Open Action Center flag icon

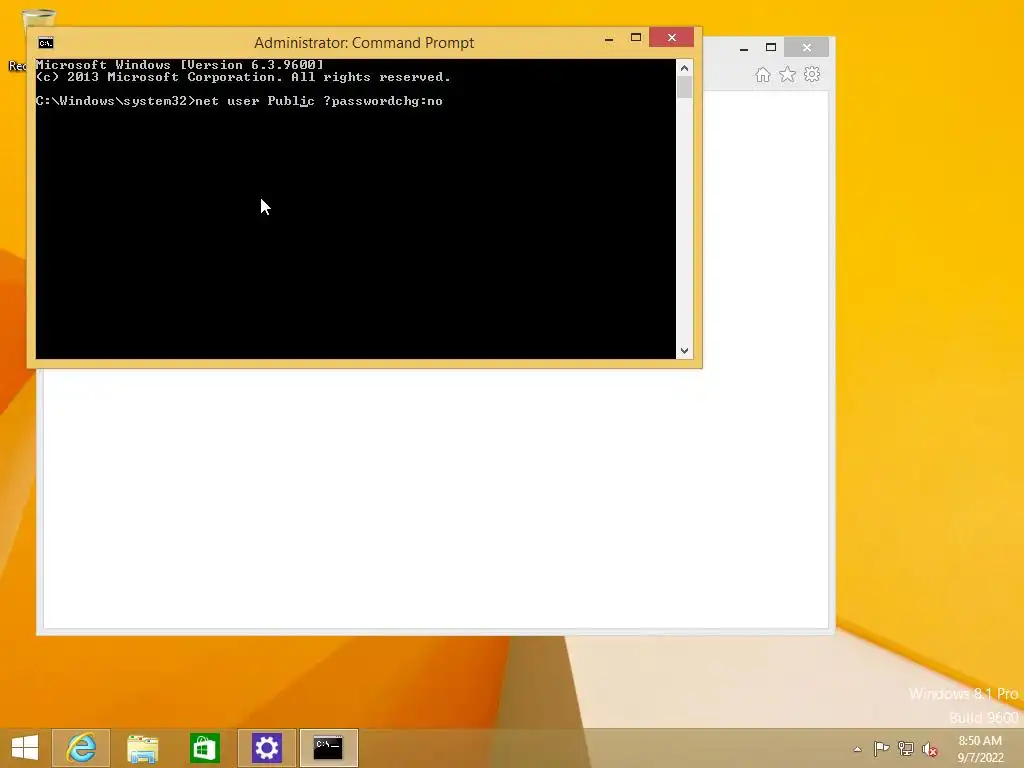click(881, 748)
